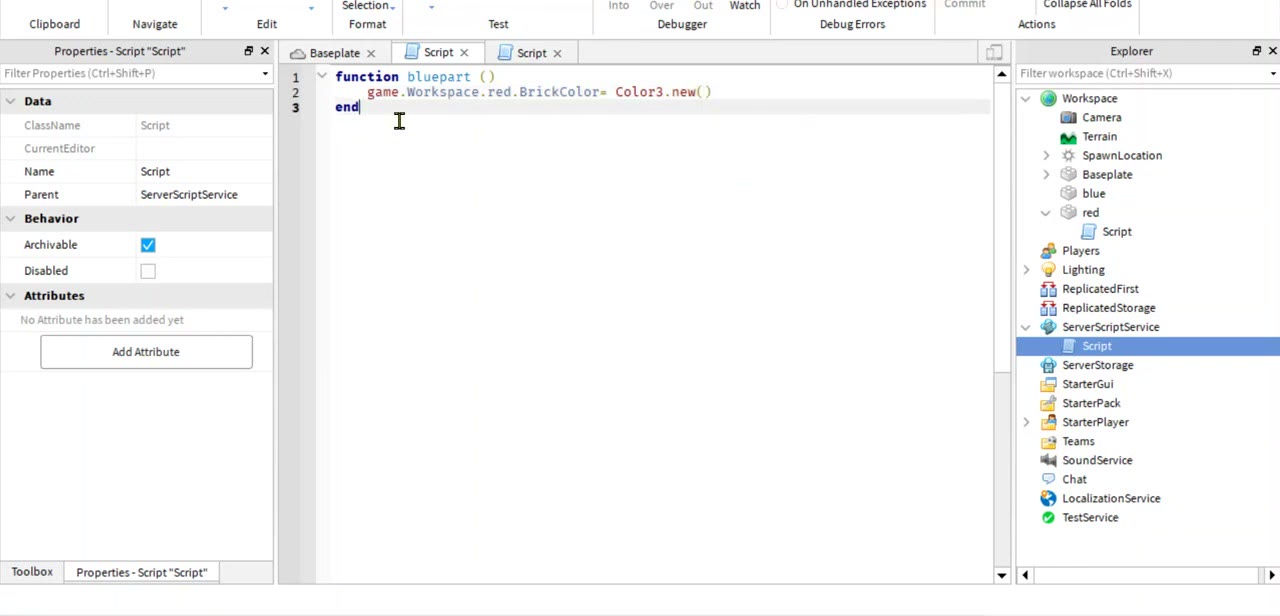Click the ServerStorage icon
1280x616 pixels.
coord(1048,365)
